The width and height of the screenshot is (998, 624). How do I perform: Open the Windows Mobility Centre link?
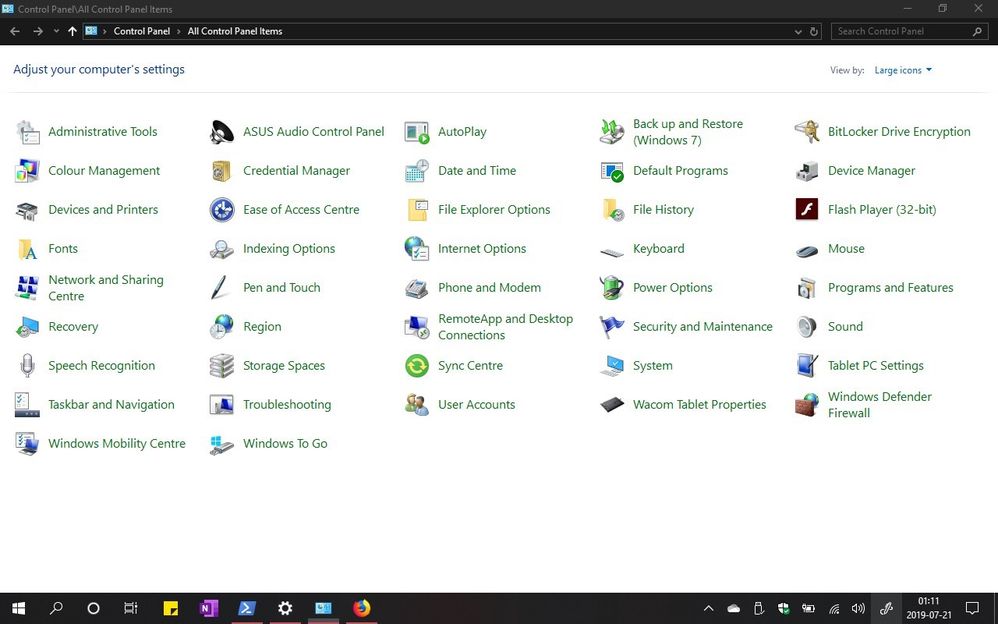tap(117, 443)
